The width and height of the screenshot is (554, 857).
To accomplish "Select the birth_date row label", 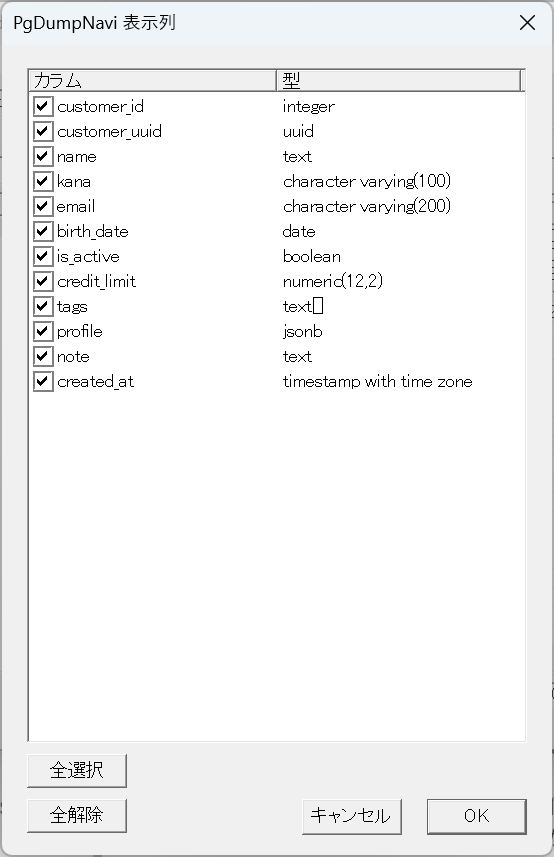I will 93,232.
